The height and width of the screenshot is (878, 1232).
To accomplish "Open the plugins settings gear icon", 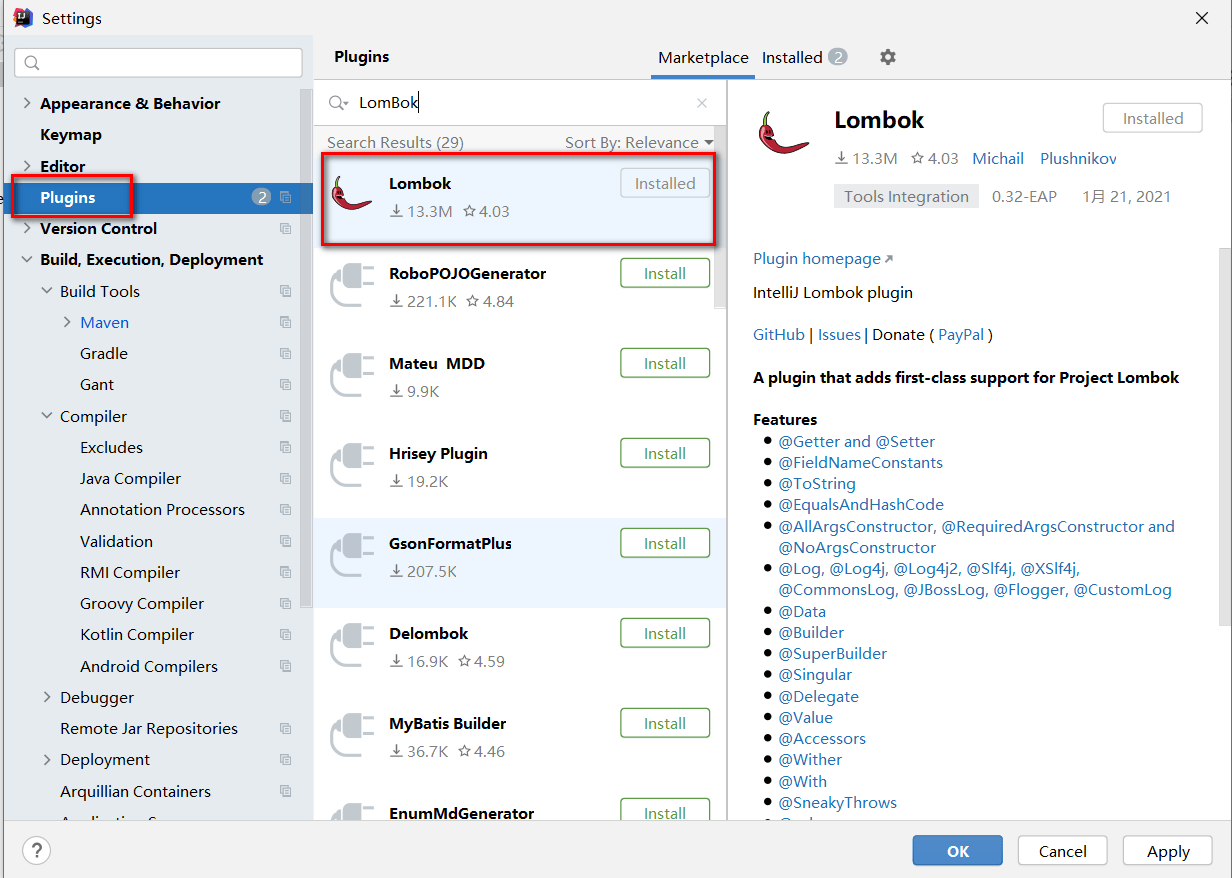I will point(888,57).
